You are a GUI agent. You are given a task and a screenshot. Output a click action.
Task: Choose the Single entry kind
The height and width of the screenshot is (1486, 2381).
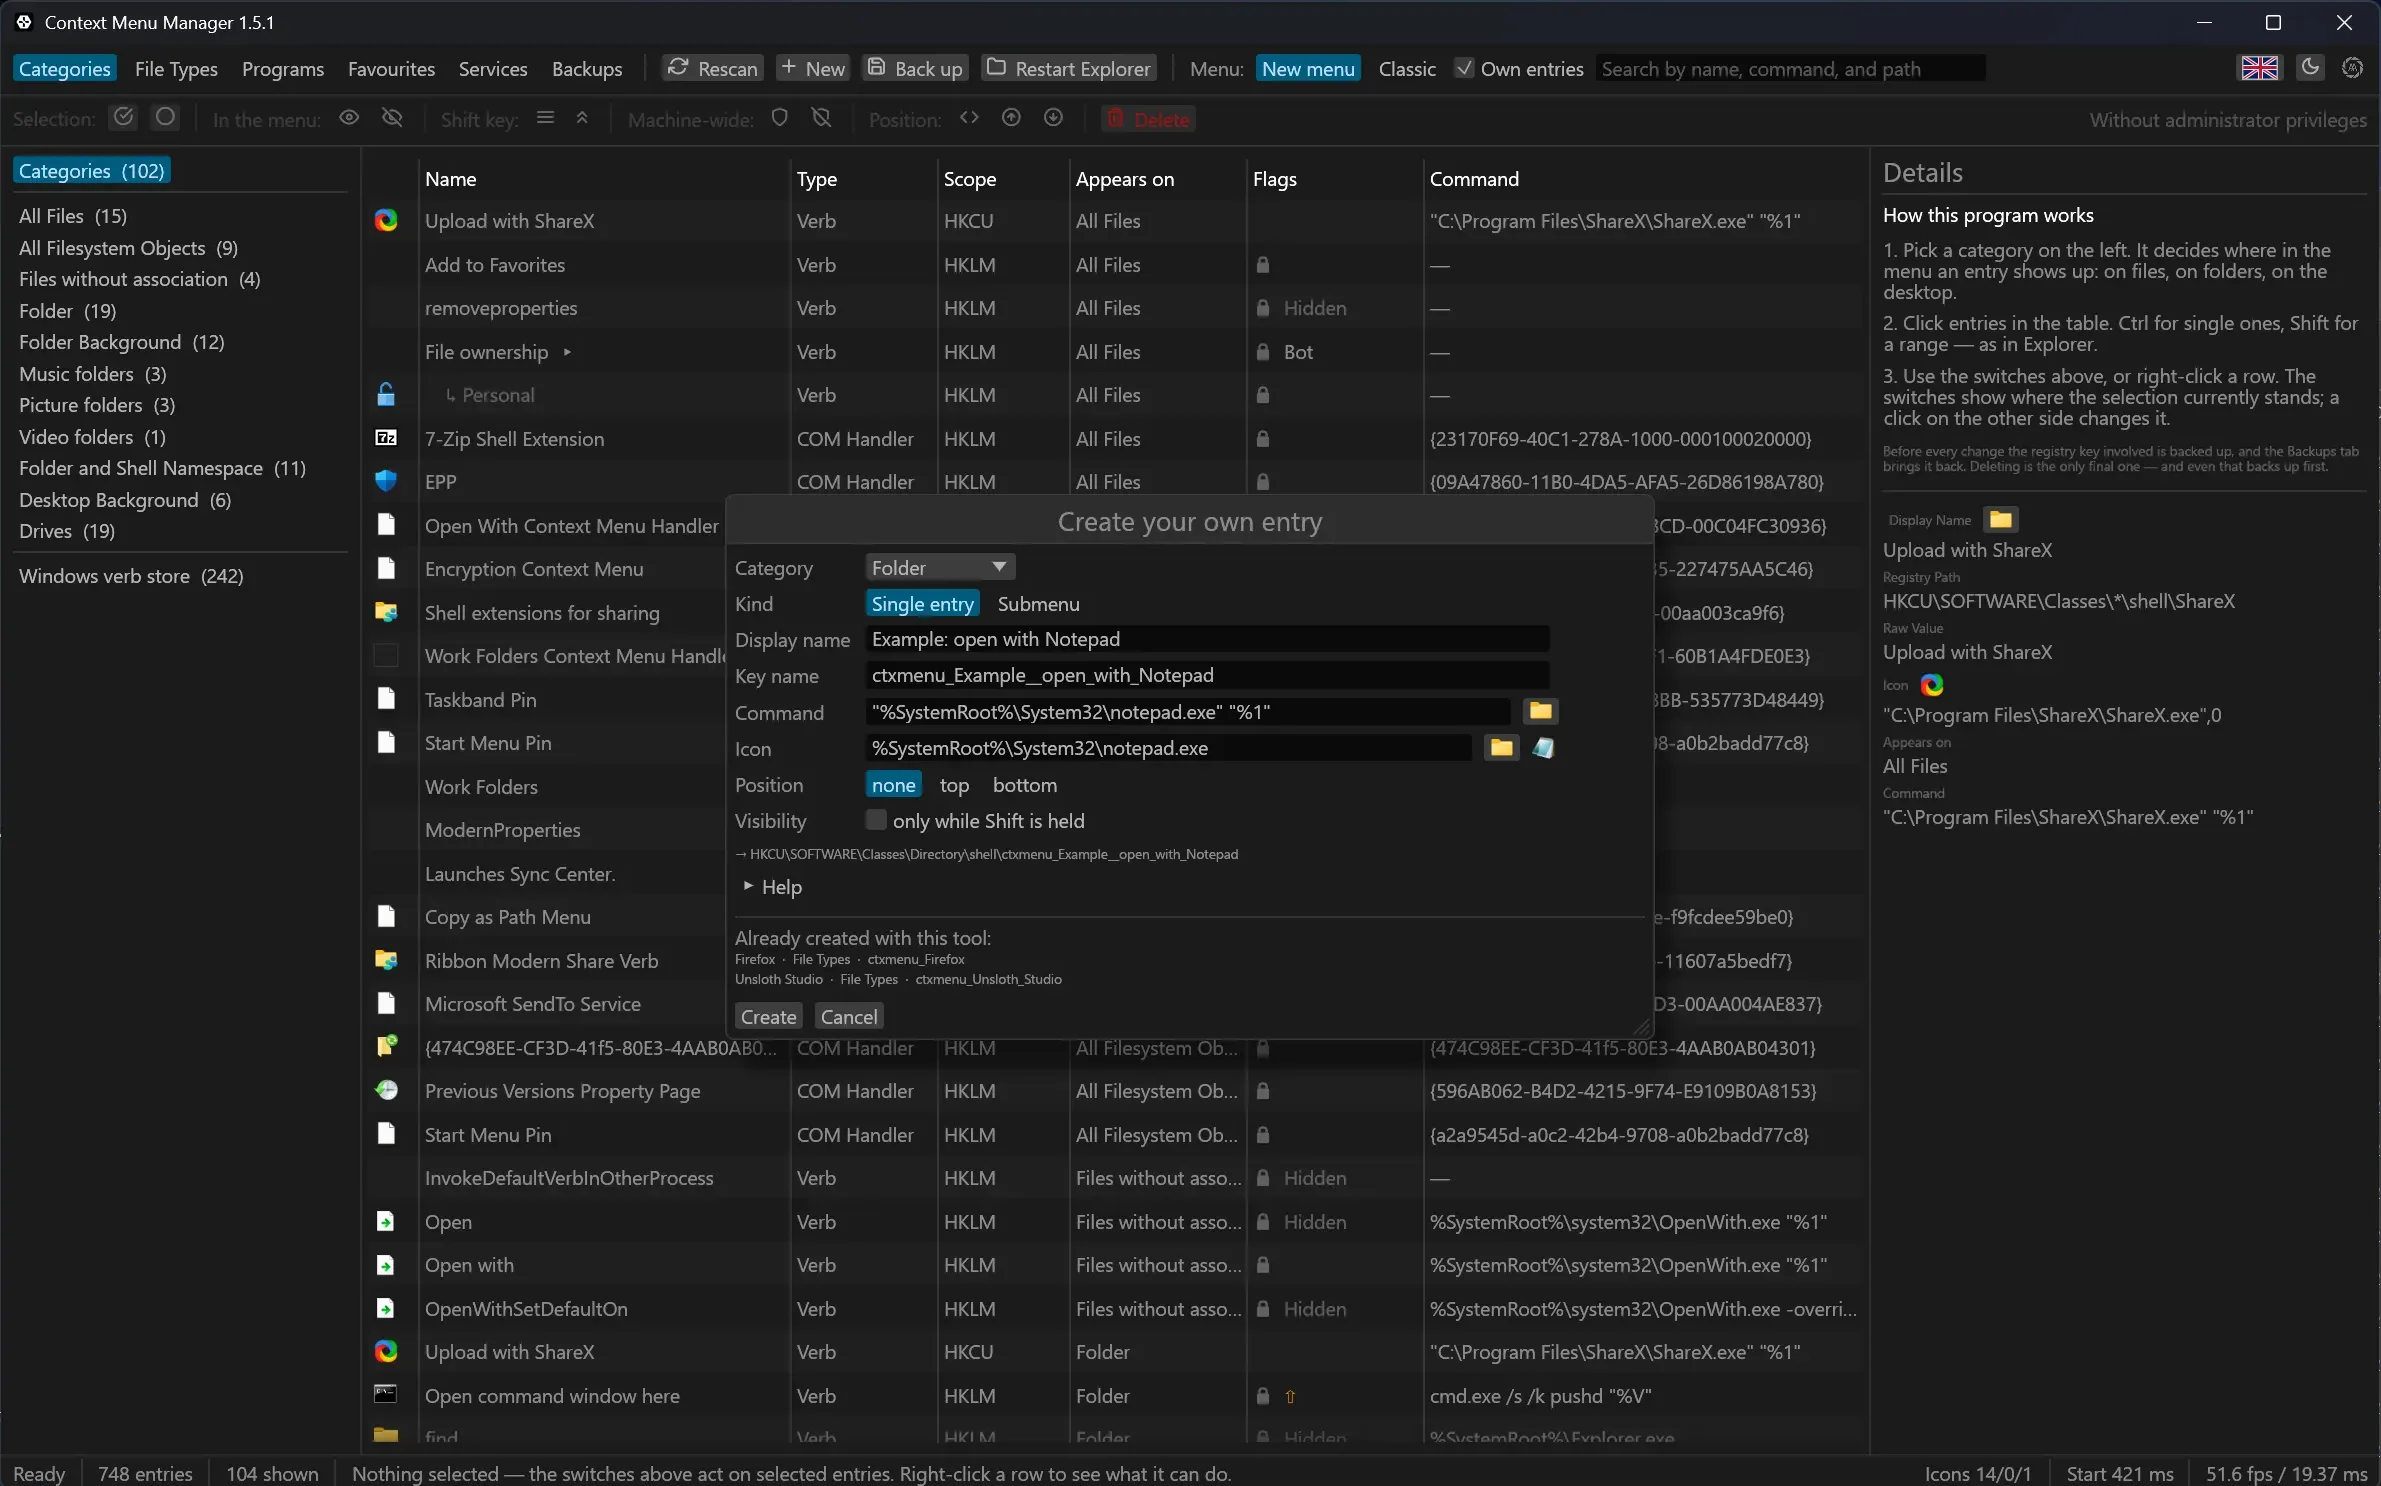tap(922, 604)
